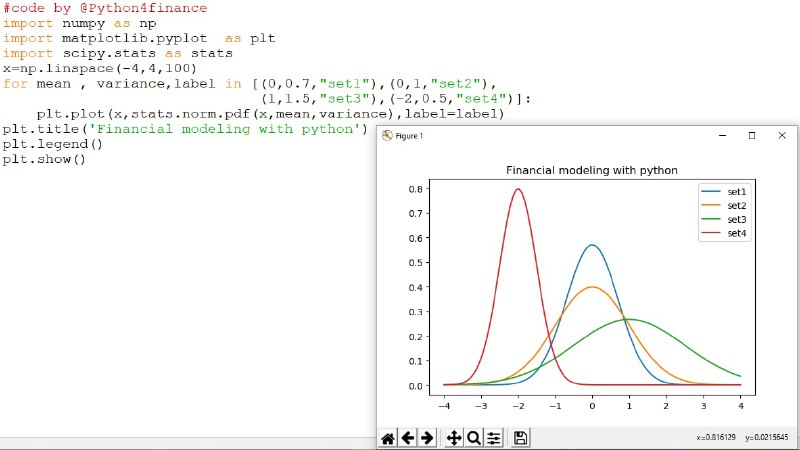Viewport: 800px width, 450px height.
Task: Save the figure with disk icon
Action: (520, 438)
